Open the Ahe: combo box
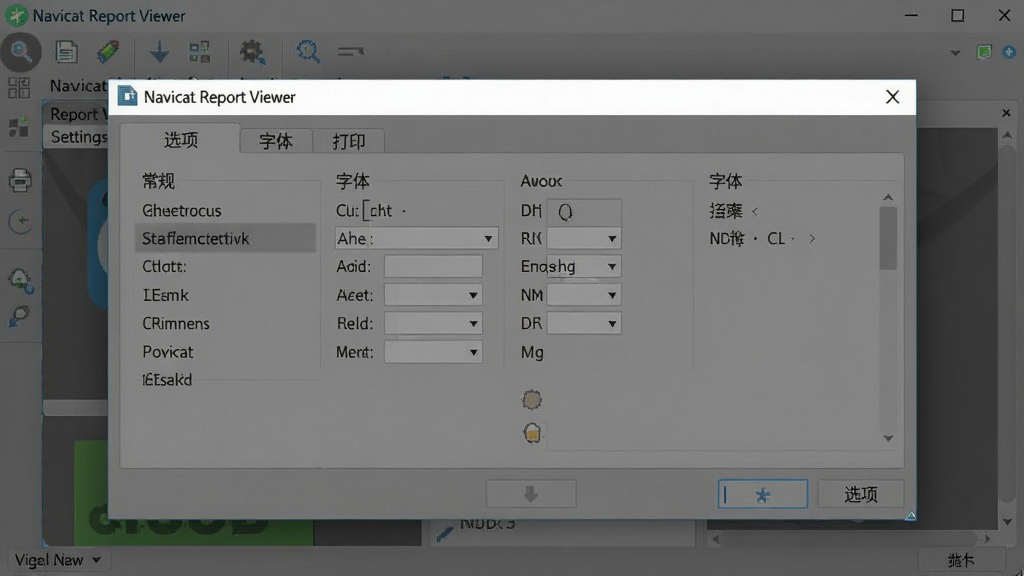1024x576 pixels. click(x=416, y=238)
